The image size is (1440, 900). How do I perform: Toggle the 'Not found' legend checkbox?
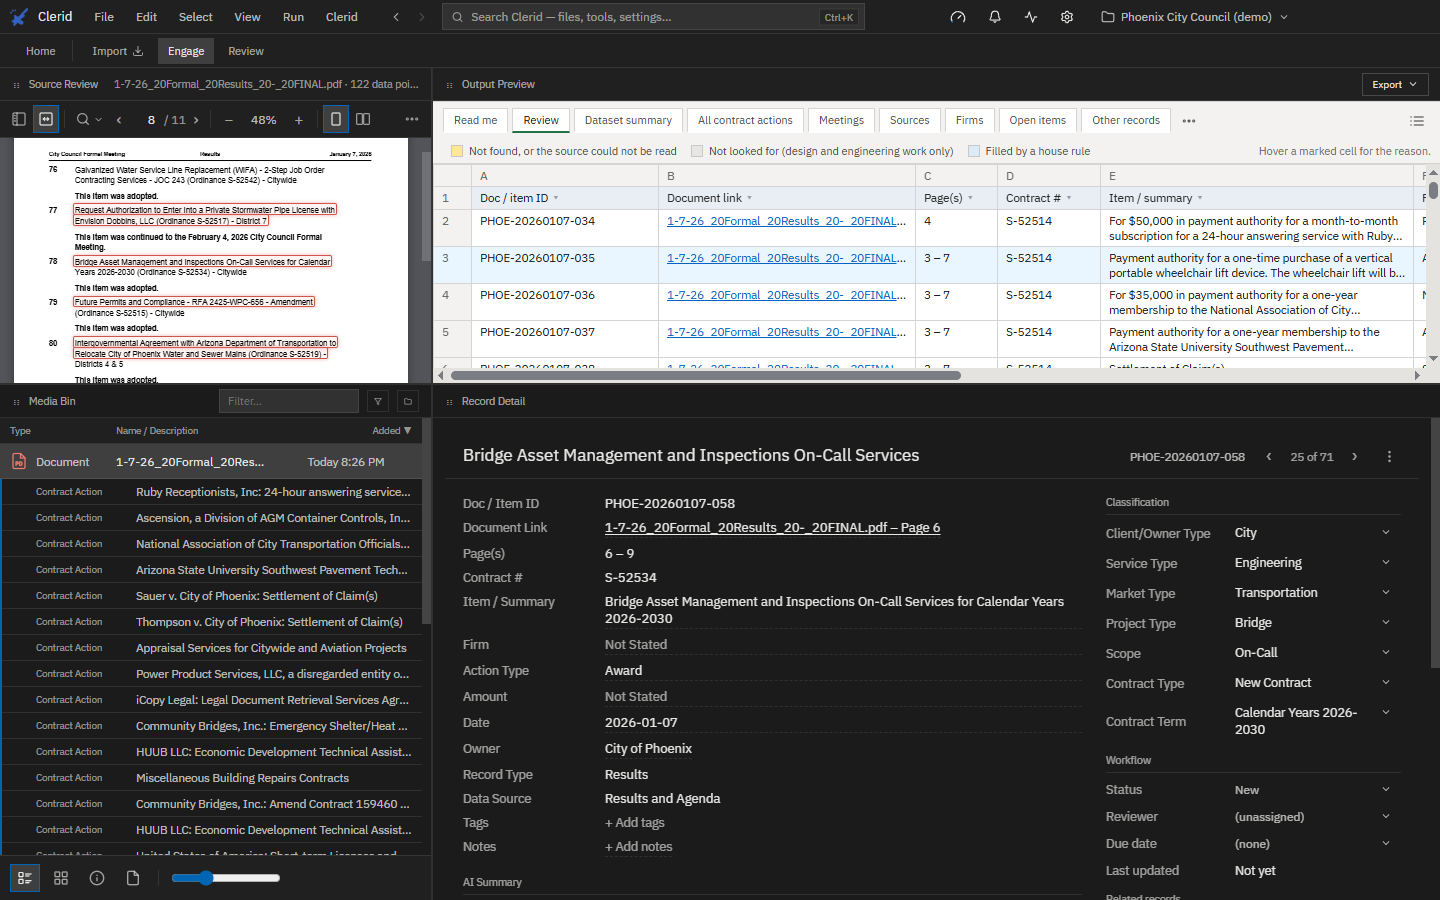(457, 151)
